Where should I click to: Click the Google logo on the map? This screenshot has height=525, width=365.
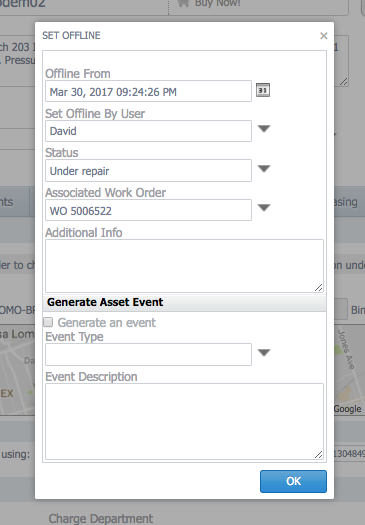[347, 409]
